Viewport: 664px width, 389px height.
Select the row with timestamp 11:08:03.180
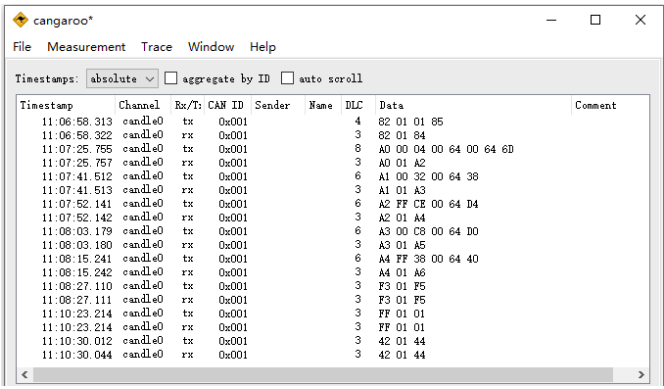click(333, 245)
